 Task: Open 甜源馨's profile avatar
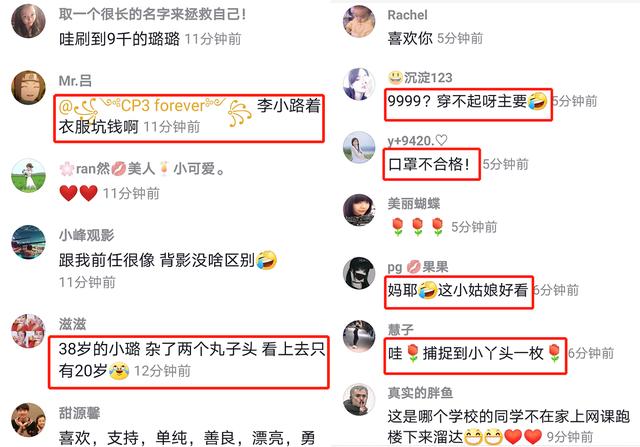[28, 420]
